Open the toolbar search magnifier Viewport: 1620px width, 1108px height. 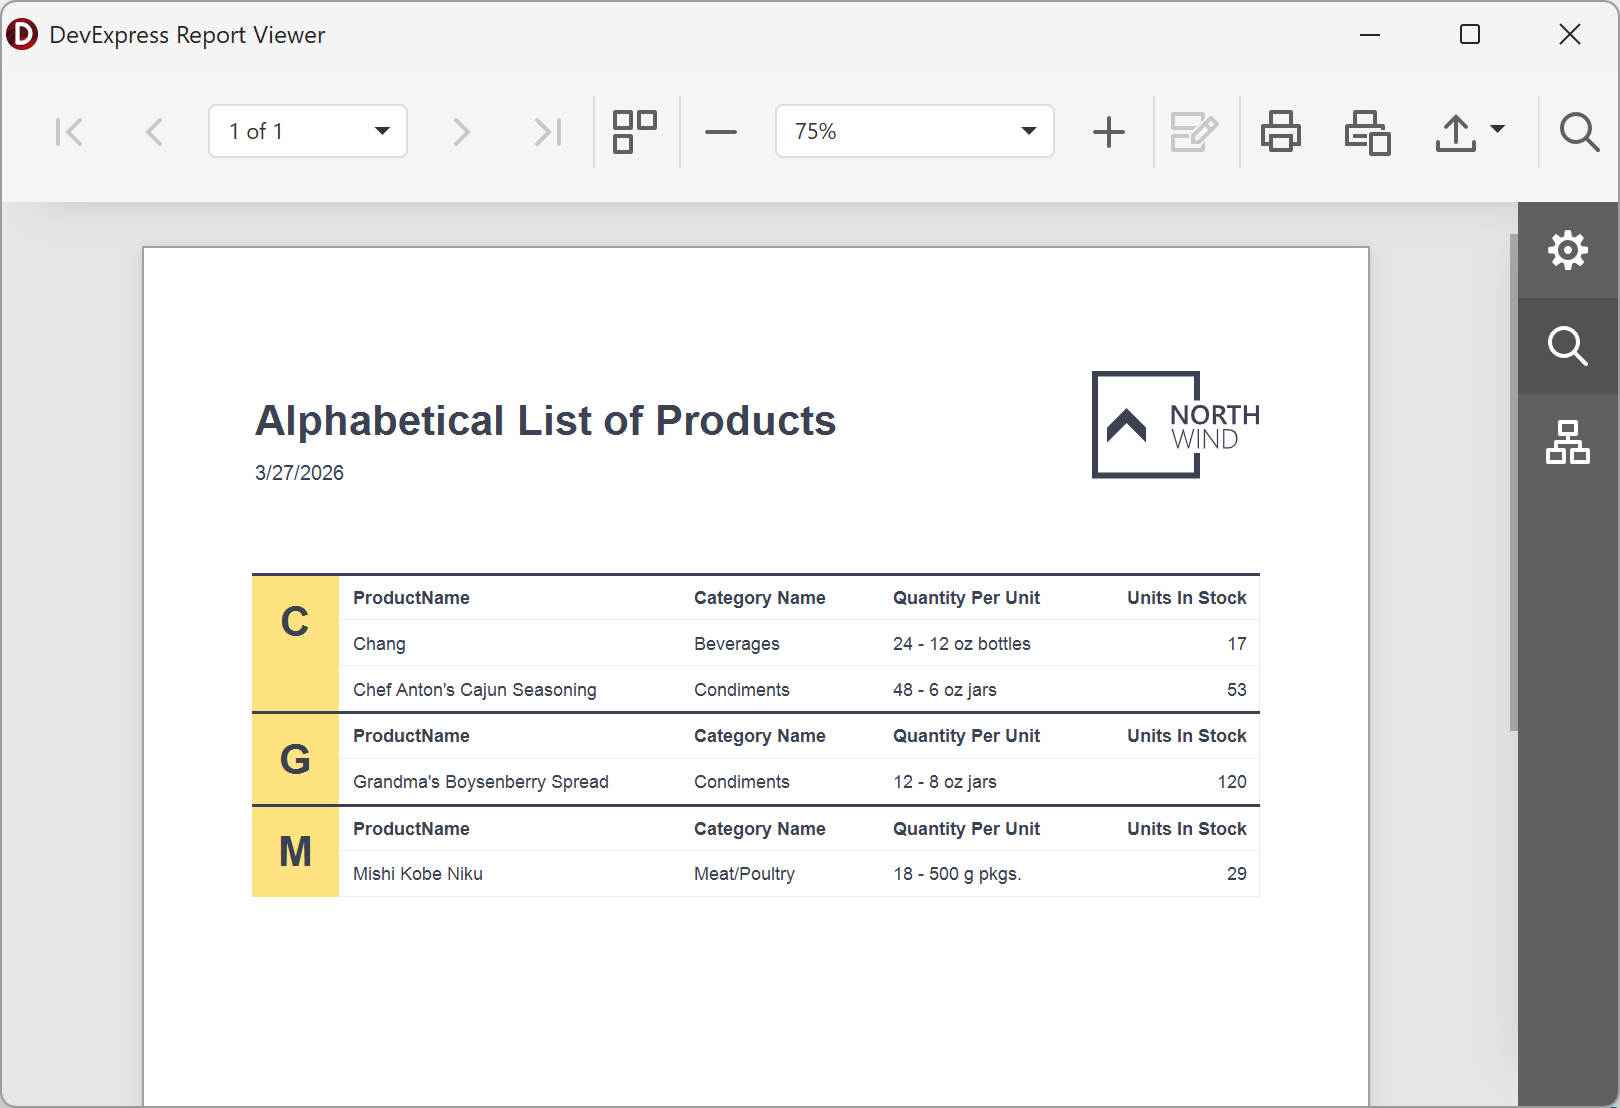[1579, 132]
